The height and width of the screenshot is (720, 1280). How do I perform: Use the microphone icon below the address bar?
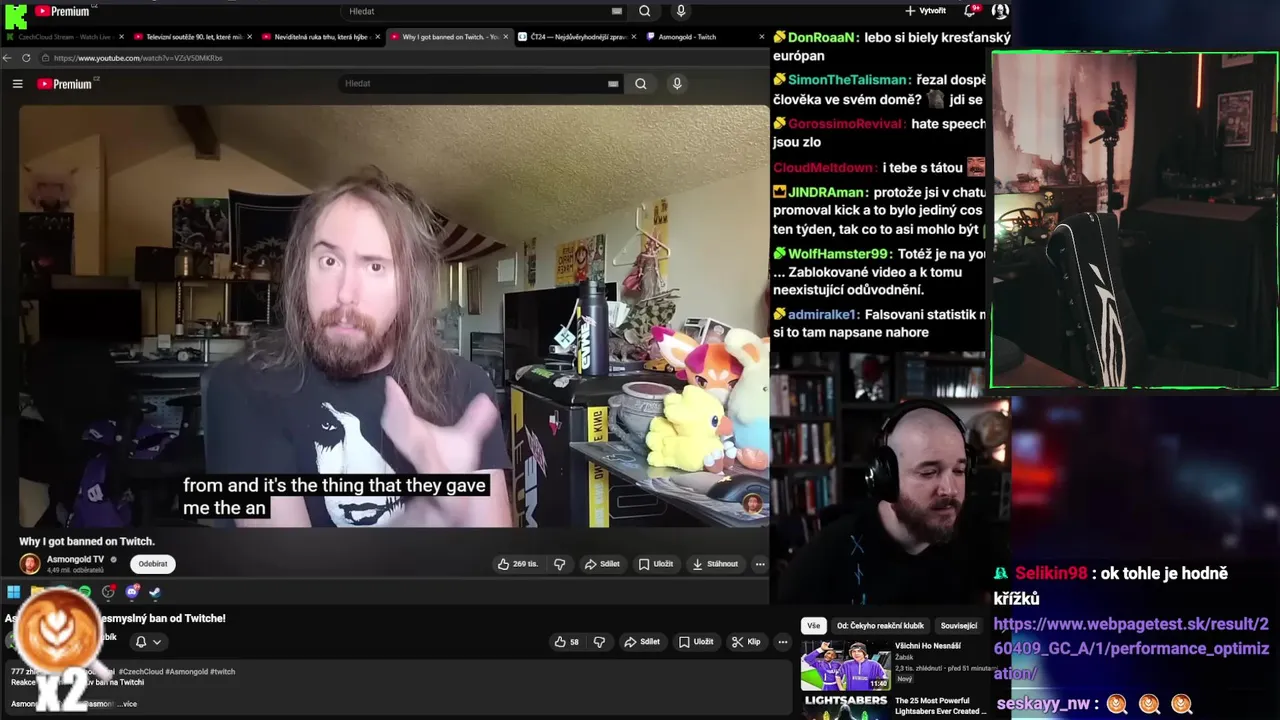point(677,84)
